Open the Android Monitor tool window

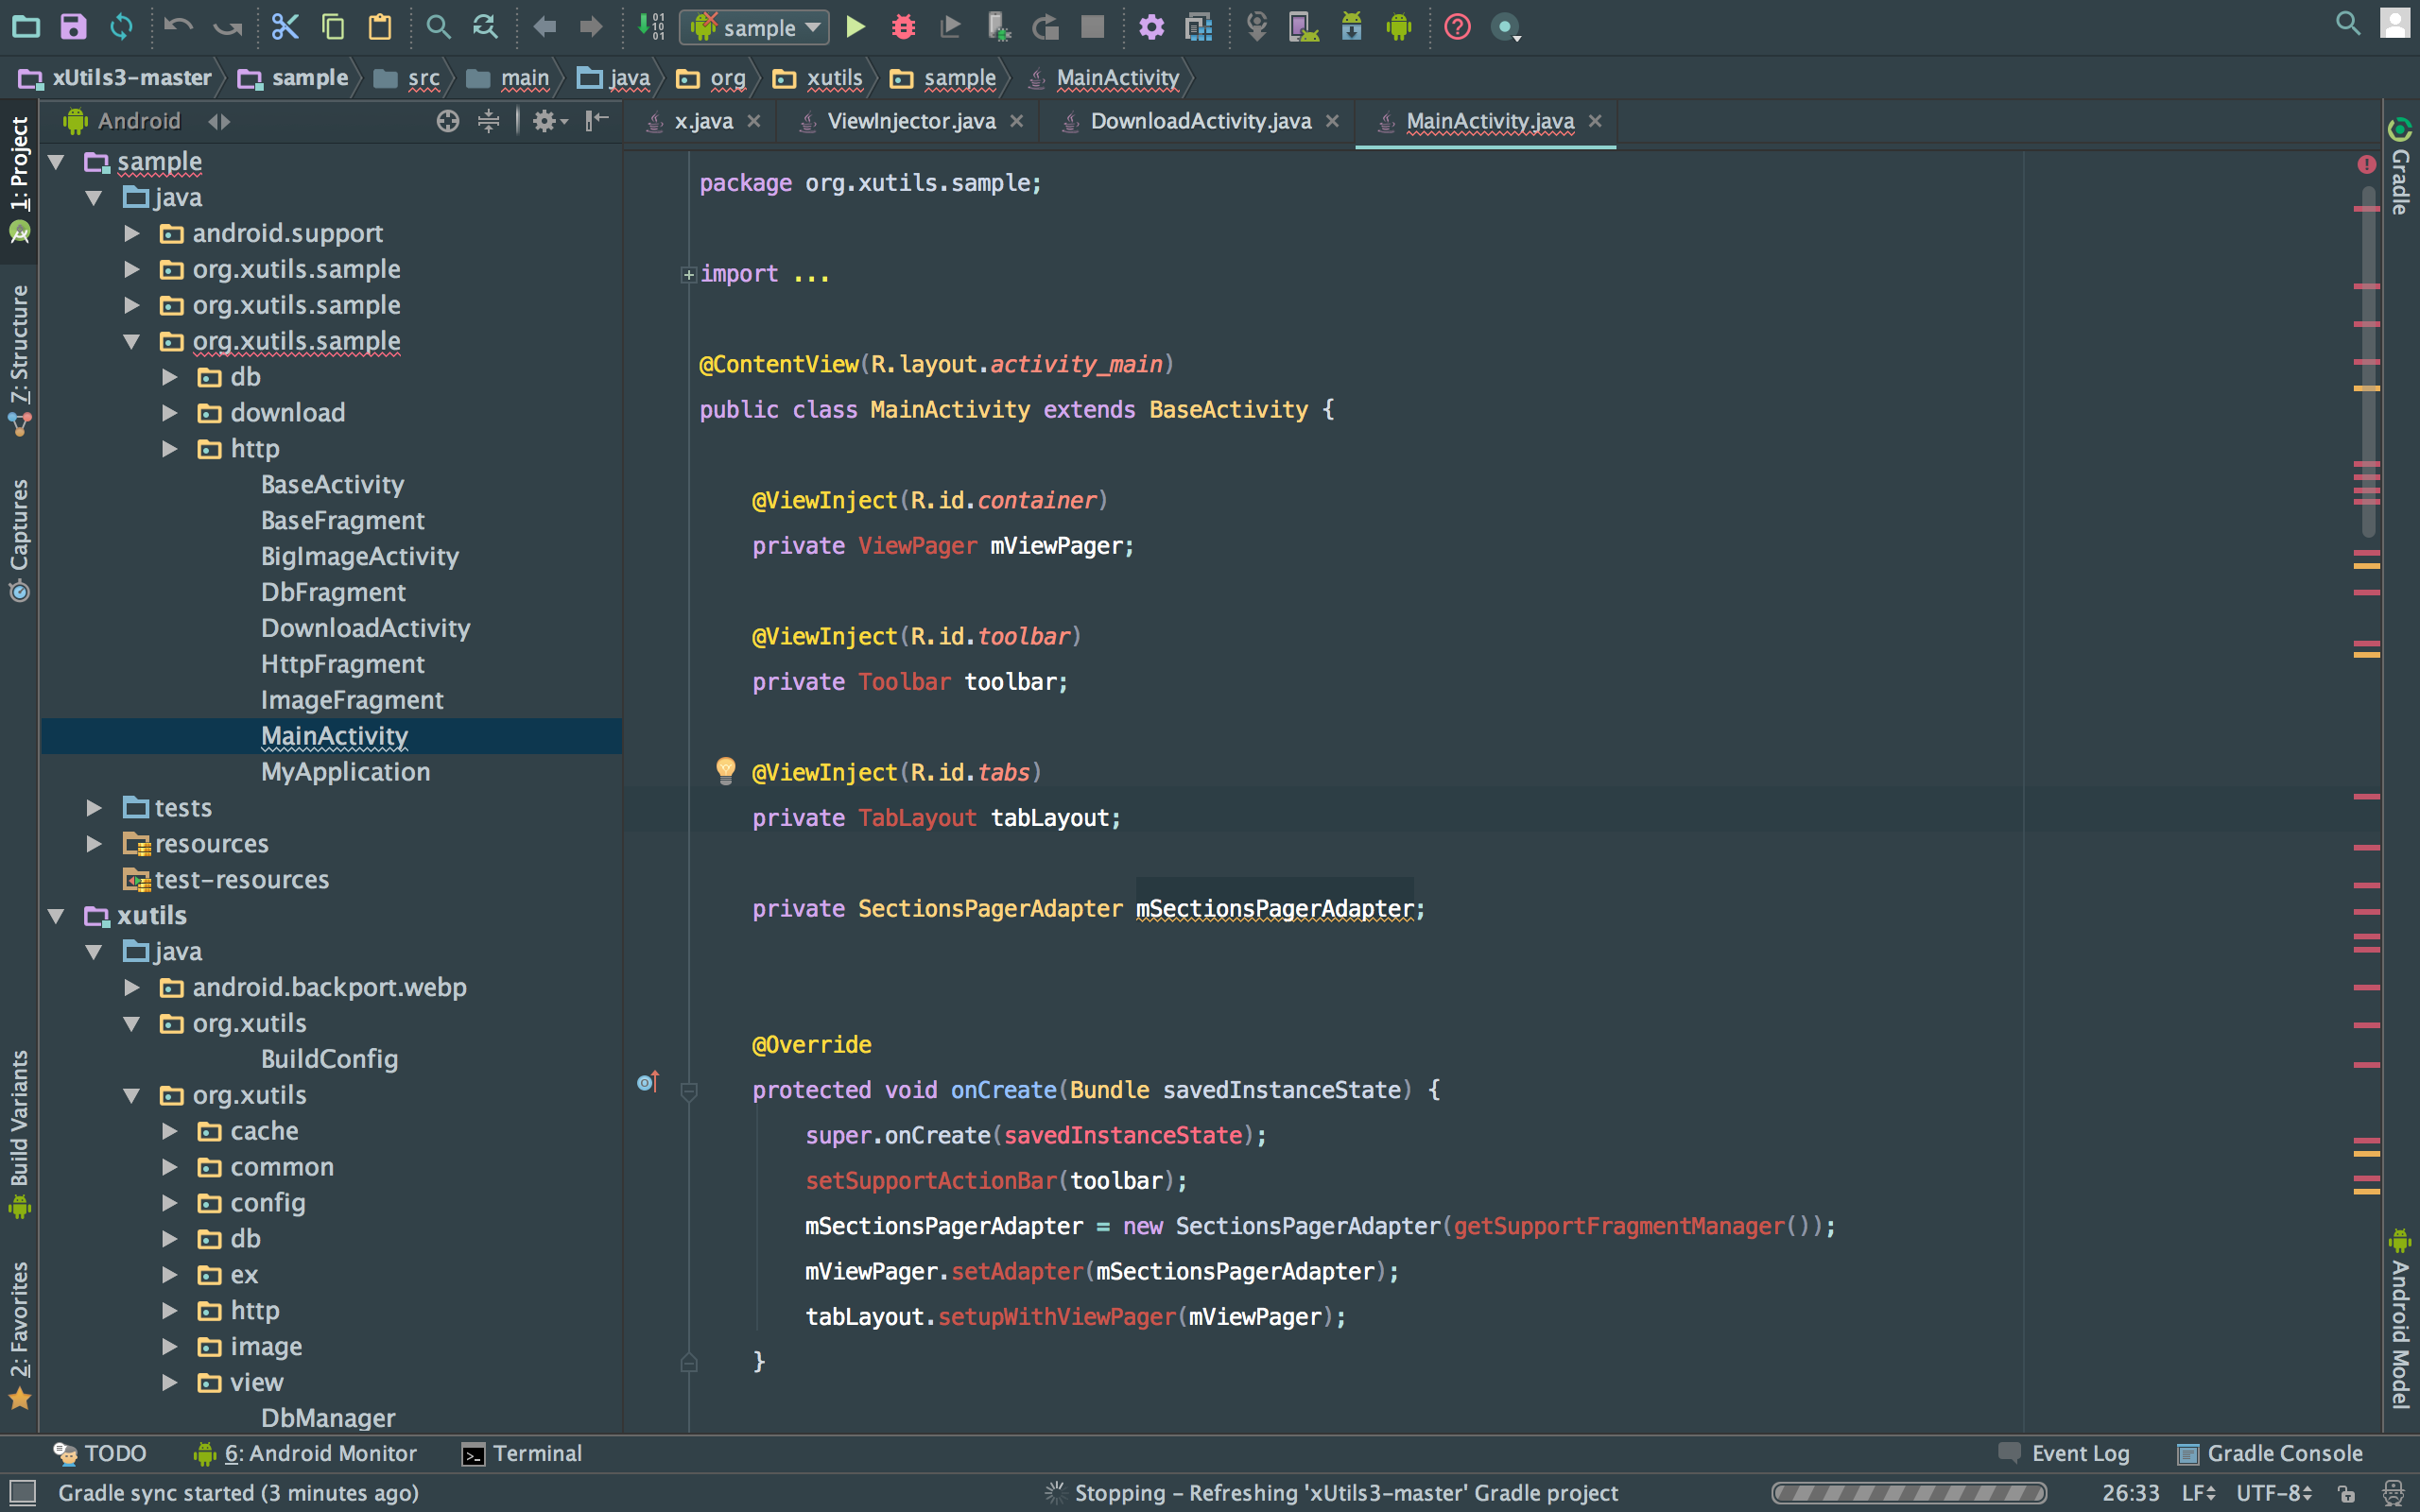[x=306, y=1453]
